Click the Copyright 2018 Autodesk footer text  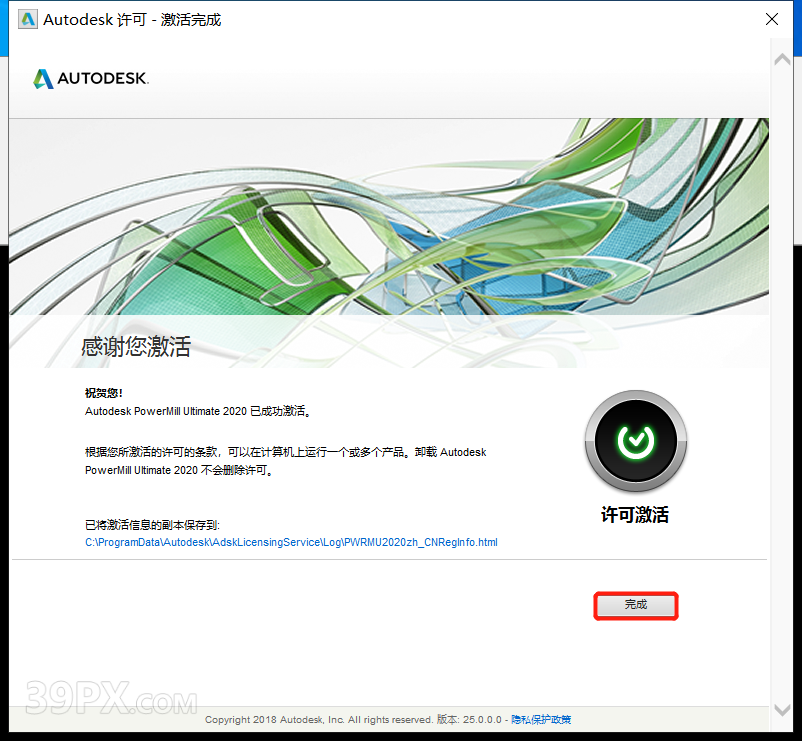click(x=319, y=720)
